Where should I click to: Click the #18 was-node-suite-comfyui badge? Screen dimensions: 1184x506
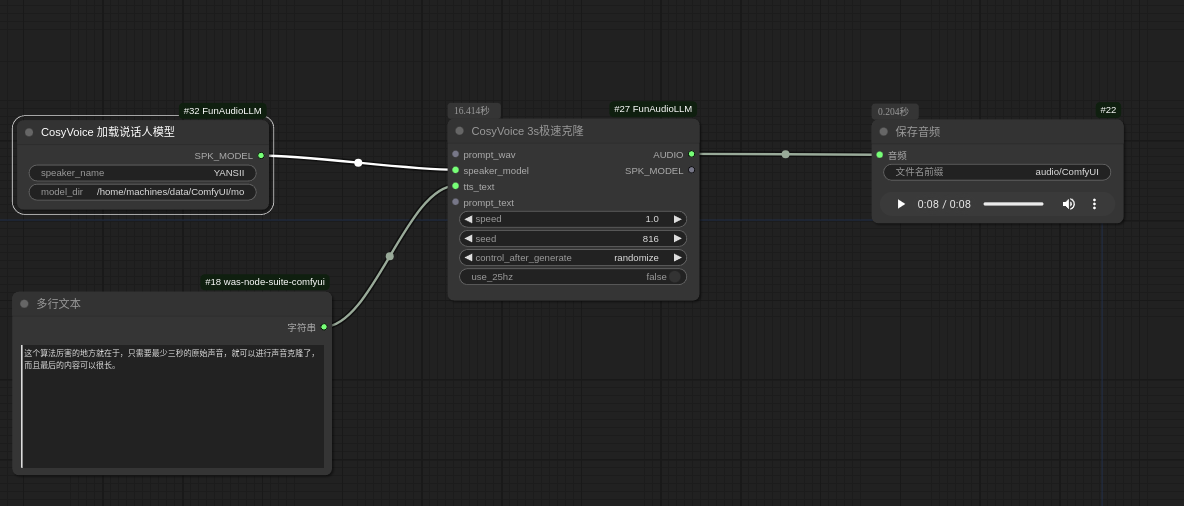click(265, 282)
